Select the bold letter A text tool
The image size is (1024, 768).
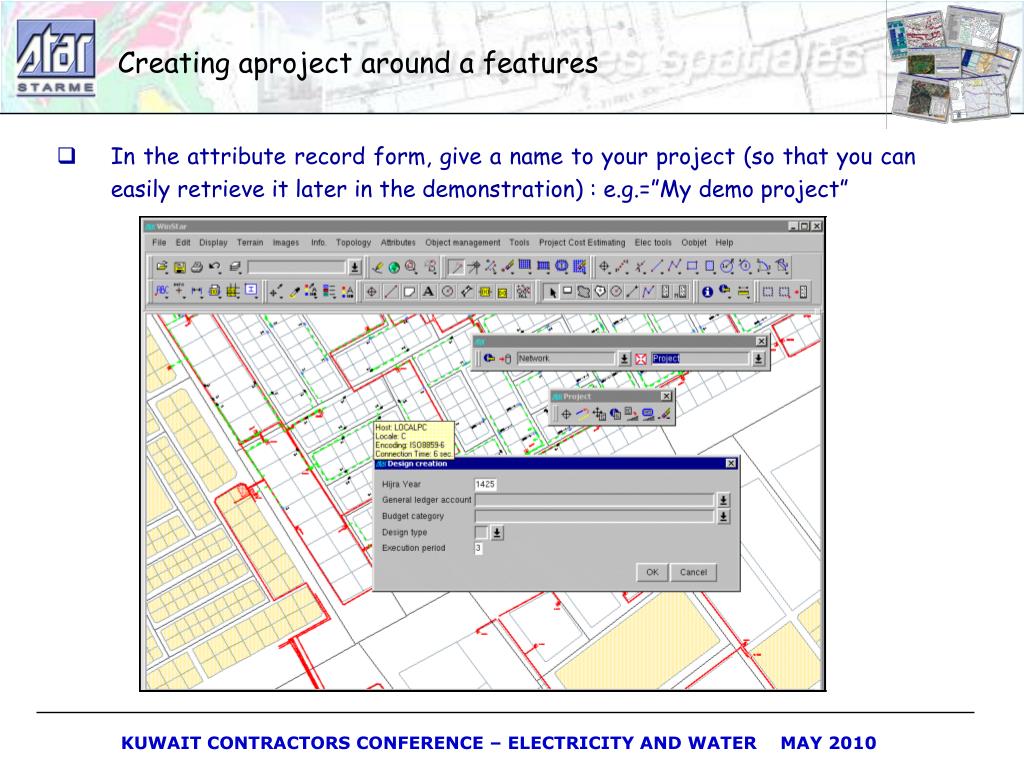428,291
